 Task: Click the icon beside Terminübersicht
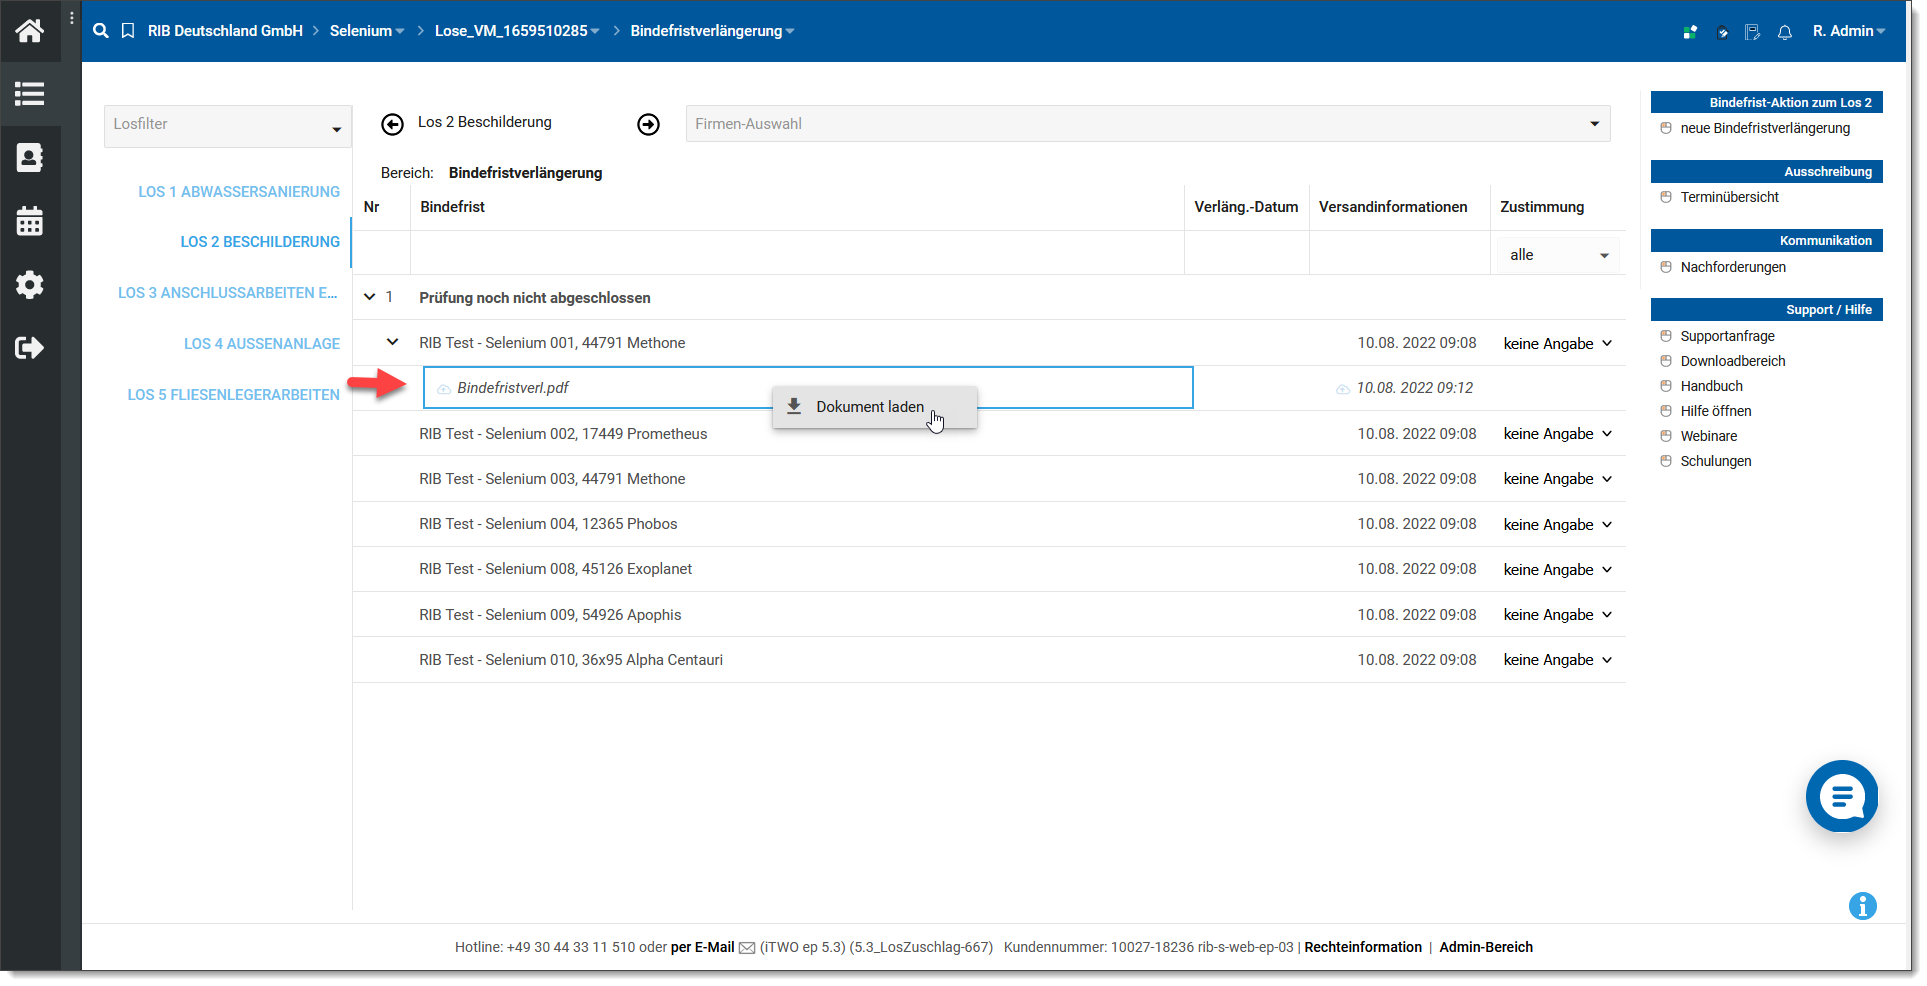[1666, 197]
